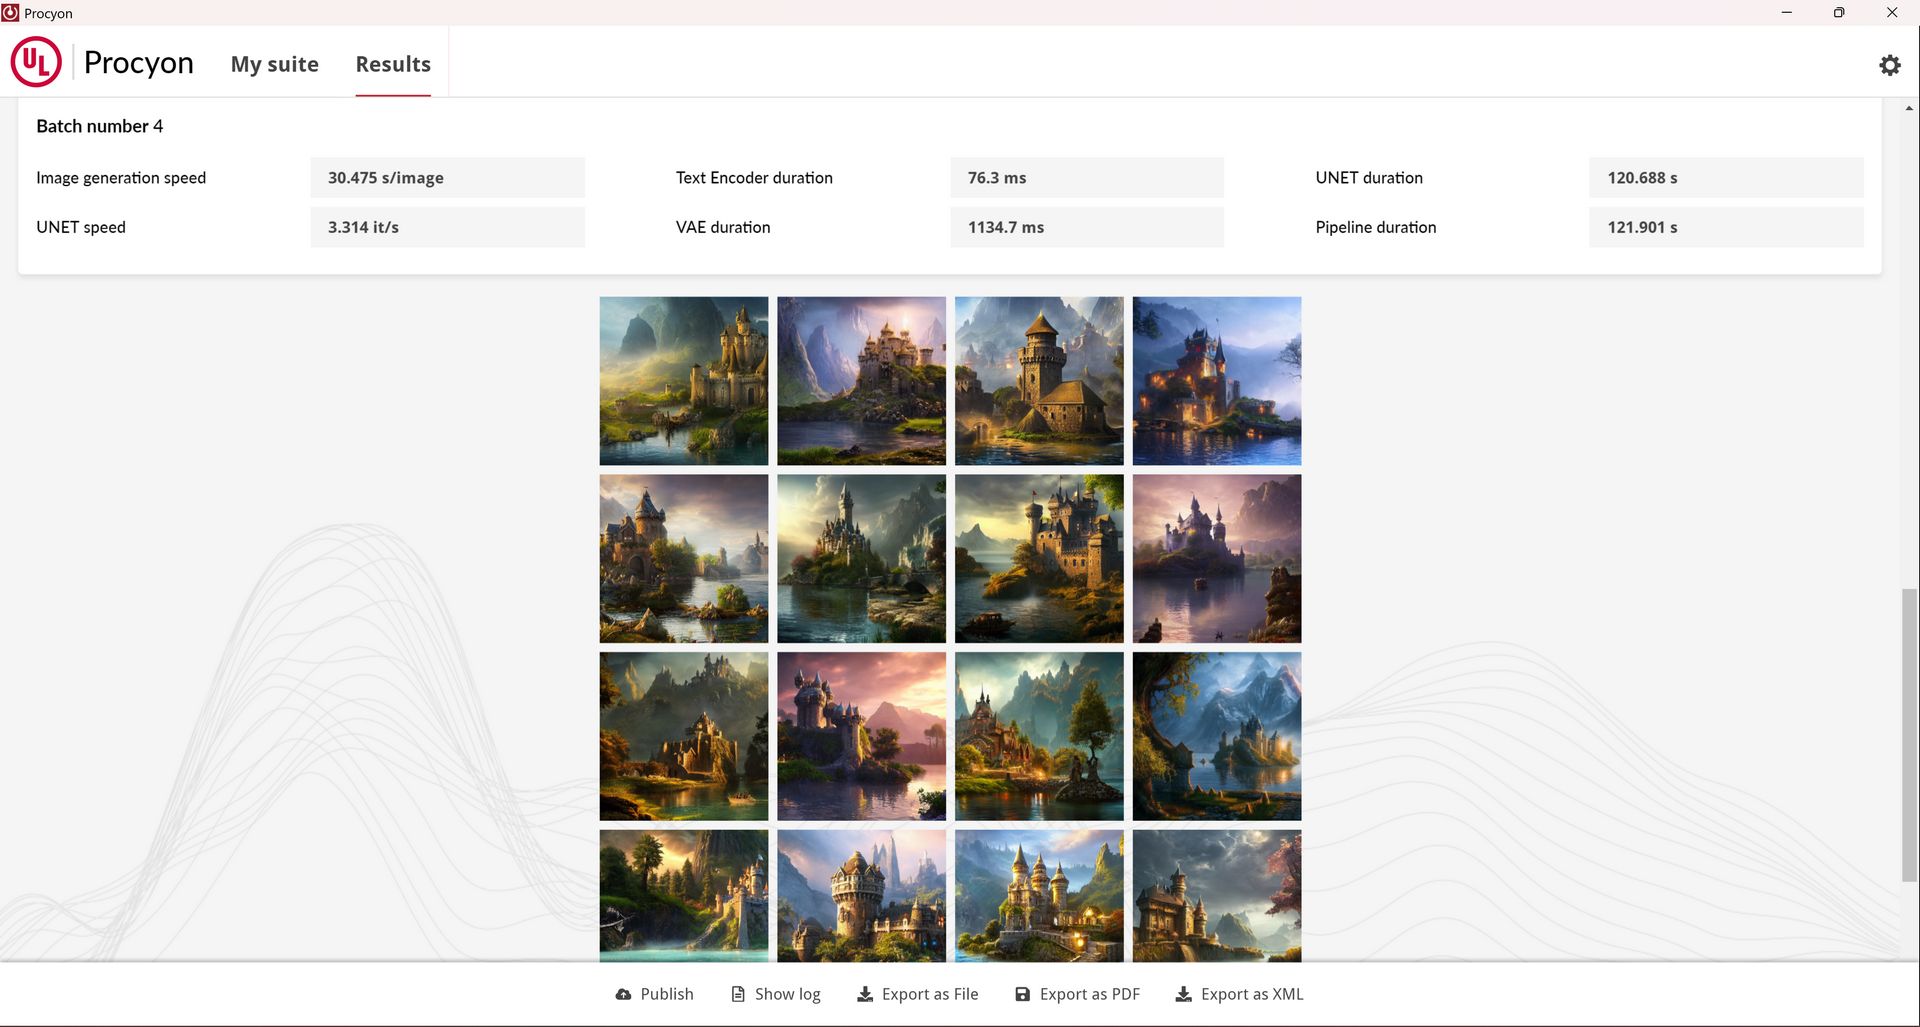Click the Export as File download icon
This screenshot has width=1920, height=1027.
[865, 994]
